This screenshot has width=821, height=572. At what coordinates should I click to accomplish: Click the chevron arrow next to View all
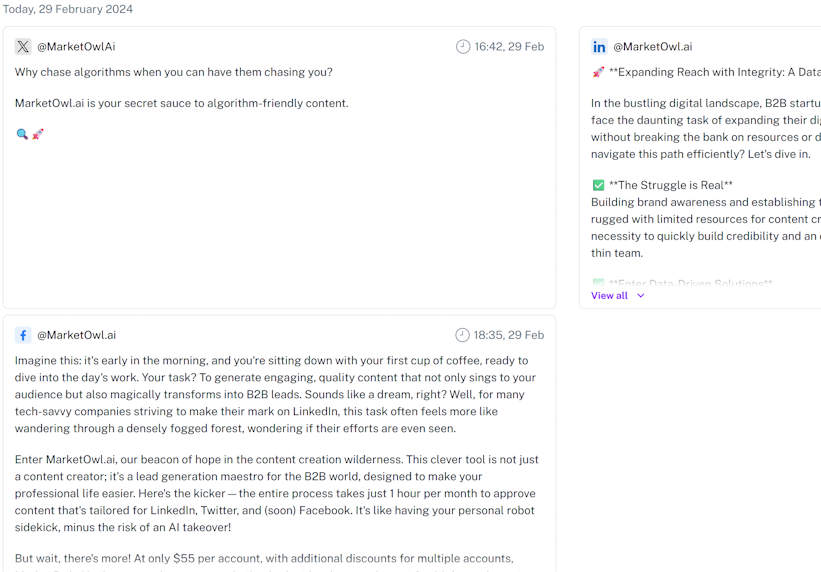641,296
